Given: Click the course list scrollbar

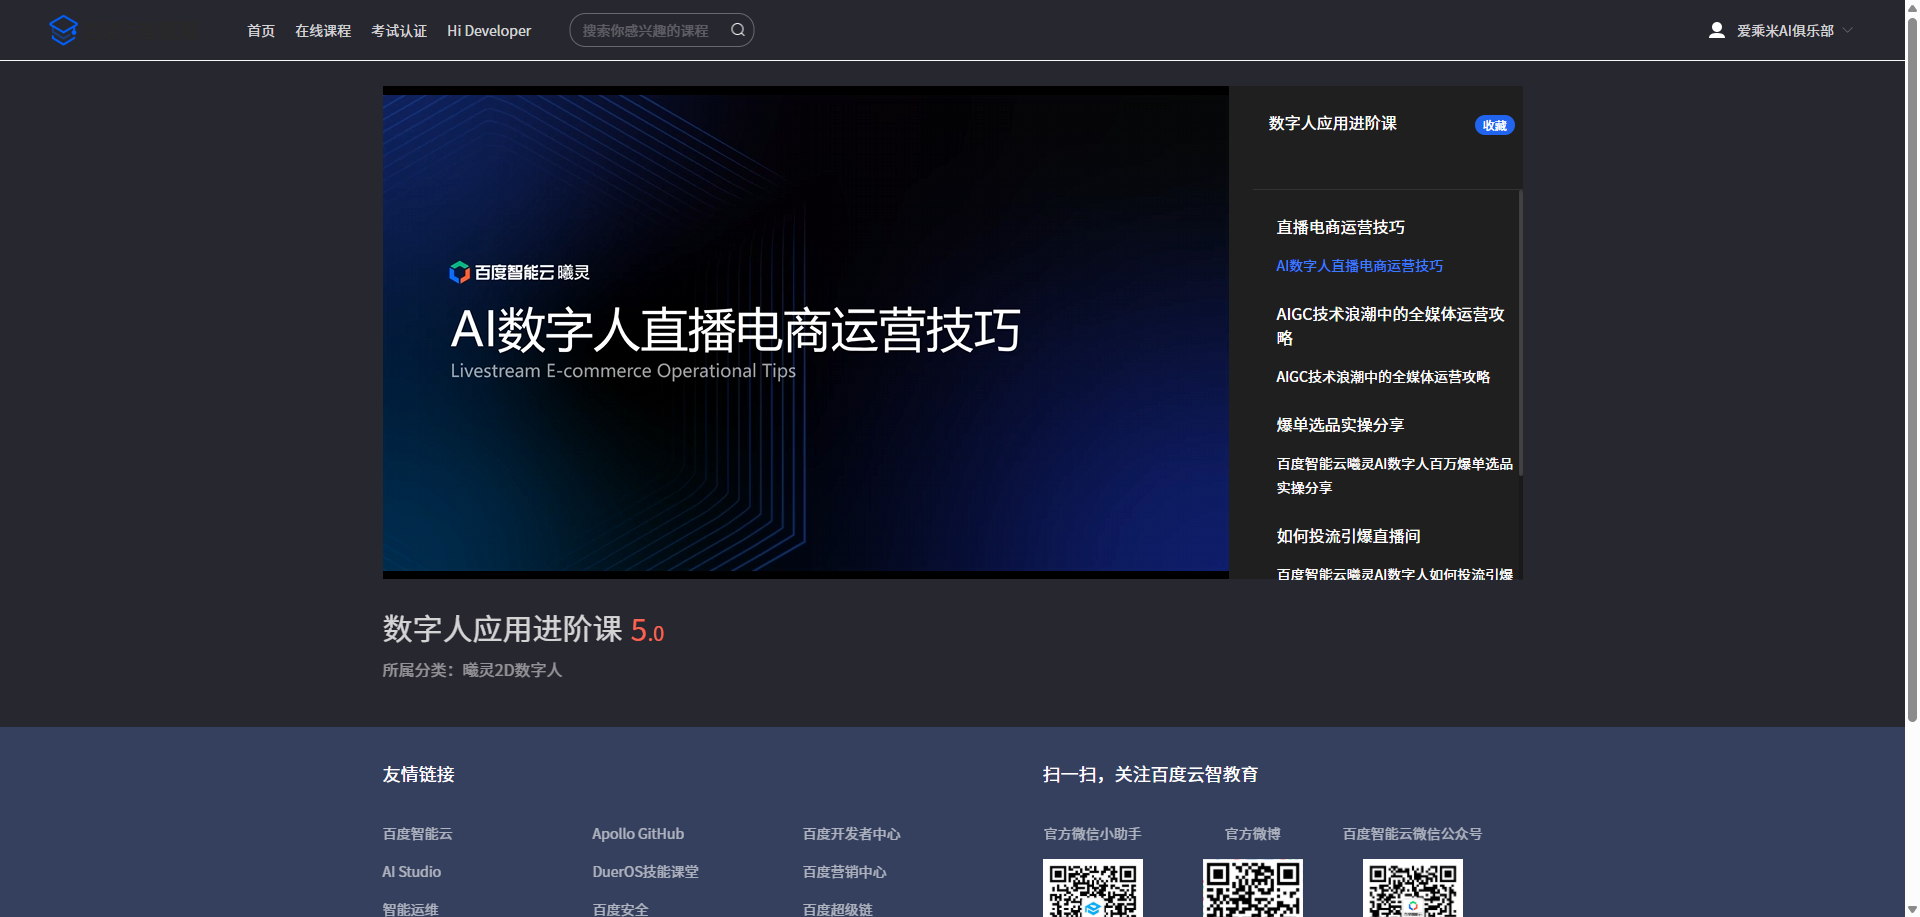Looking at the screenshot, I should (x=1520, y=333).
